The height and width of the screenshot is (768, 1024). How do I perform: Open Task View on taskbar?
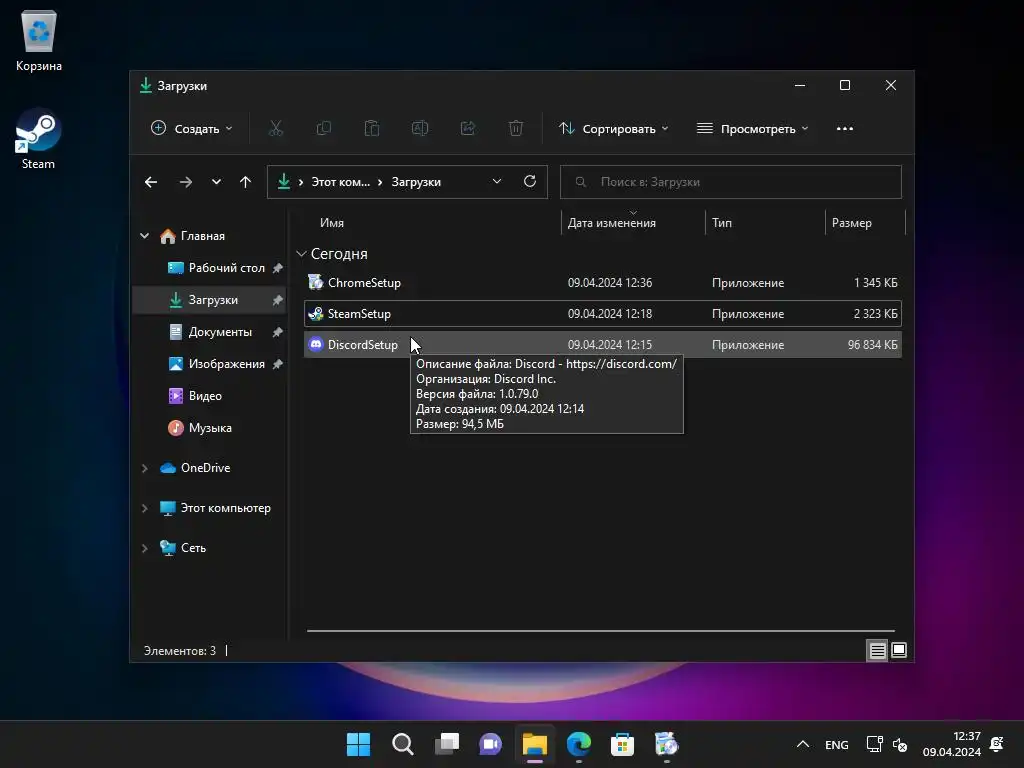(447, 744)
